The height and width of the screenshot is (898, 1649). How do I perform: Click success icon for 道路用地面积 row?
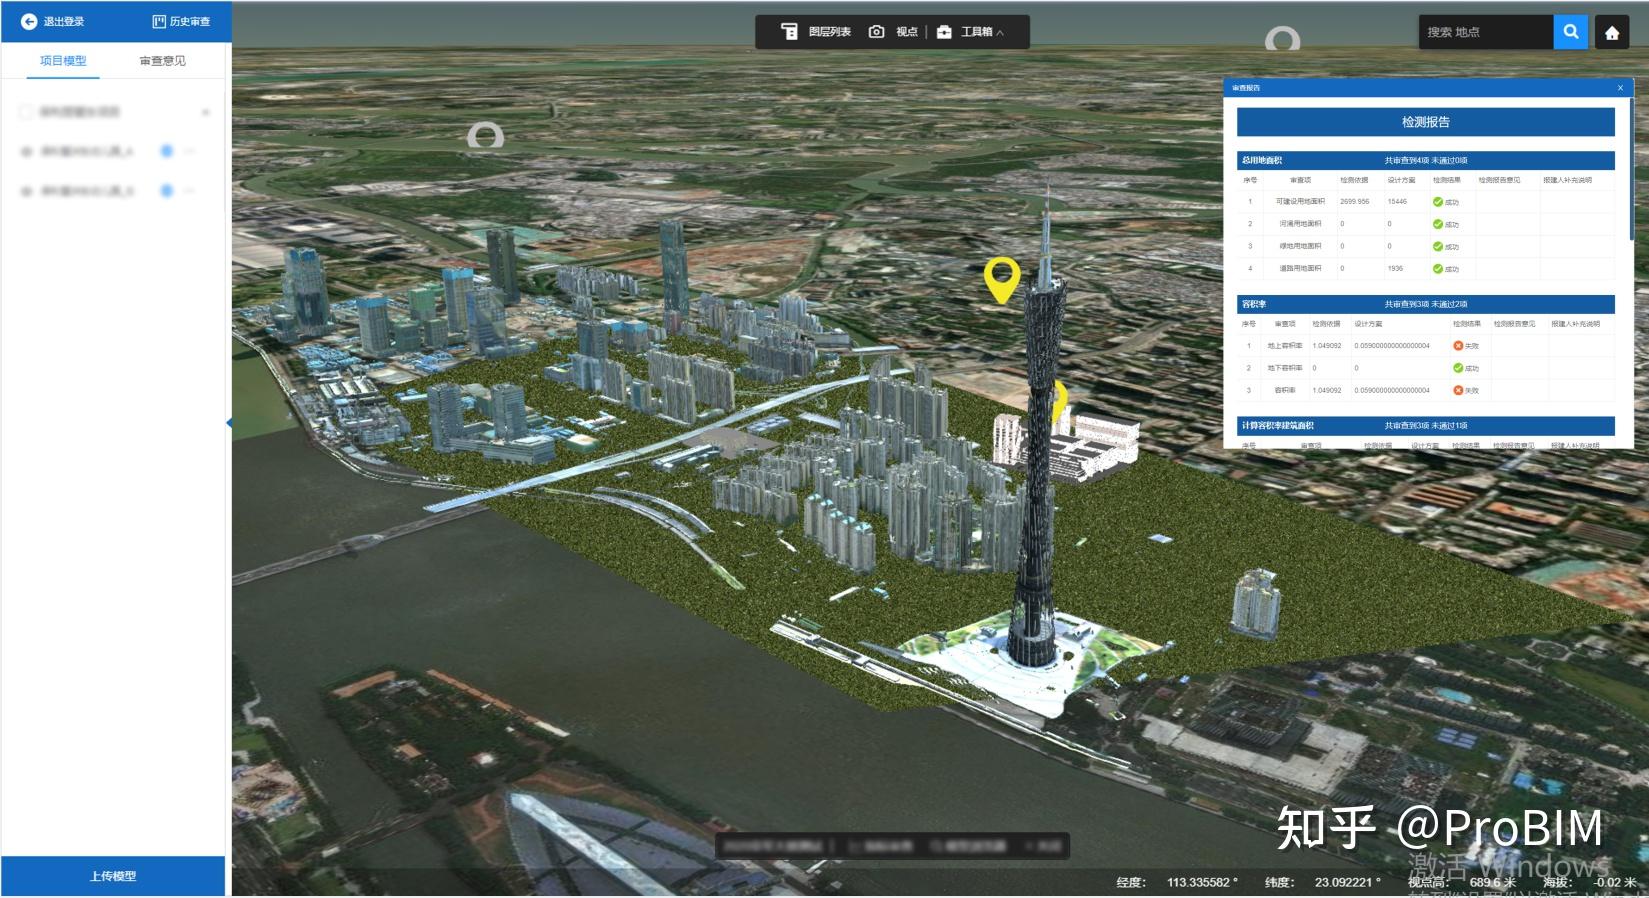tap(1438, 268)
